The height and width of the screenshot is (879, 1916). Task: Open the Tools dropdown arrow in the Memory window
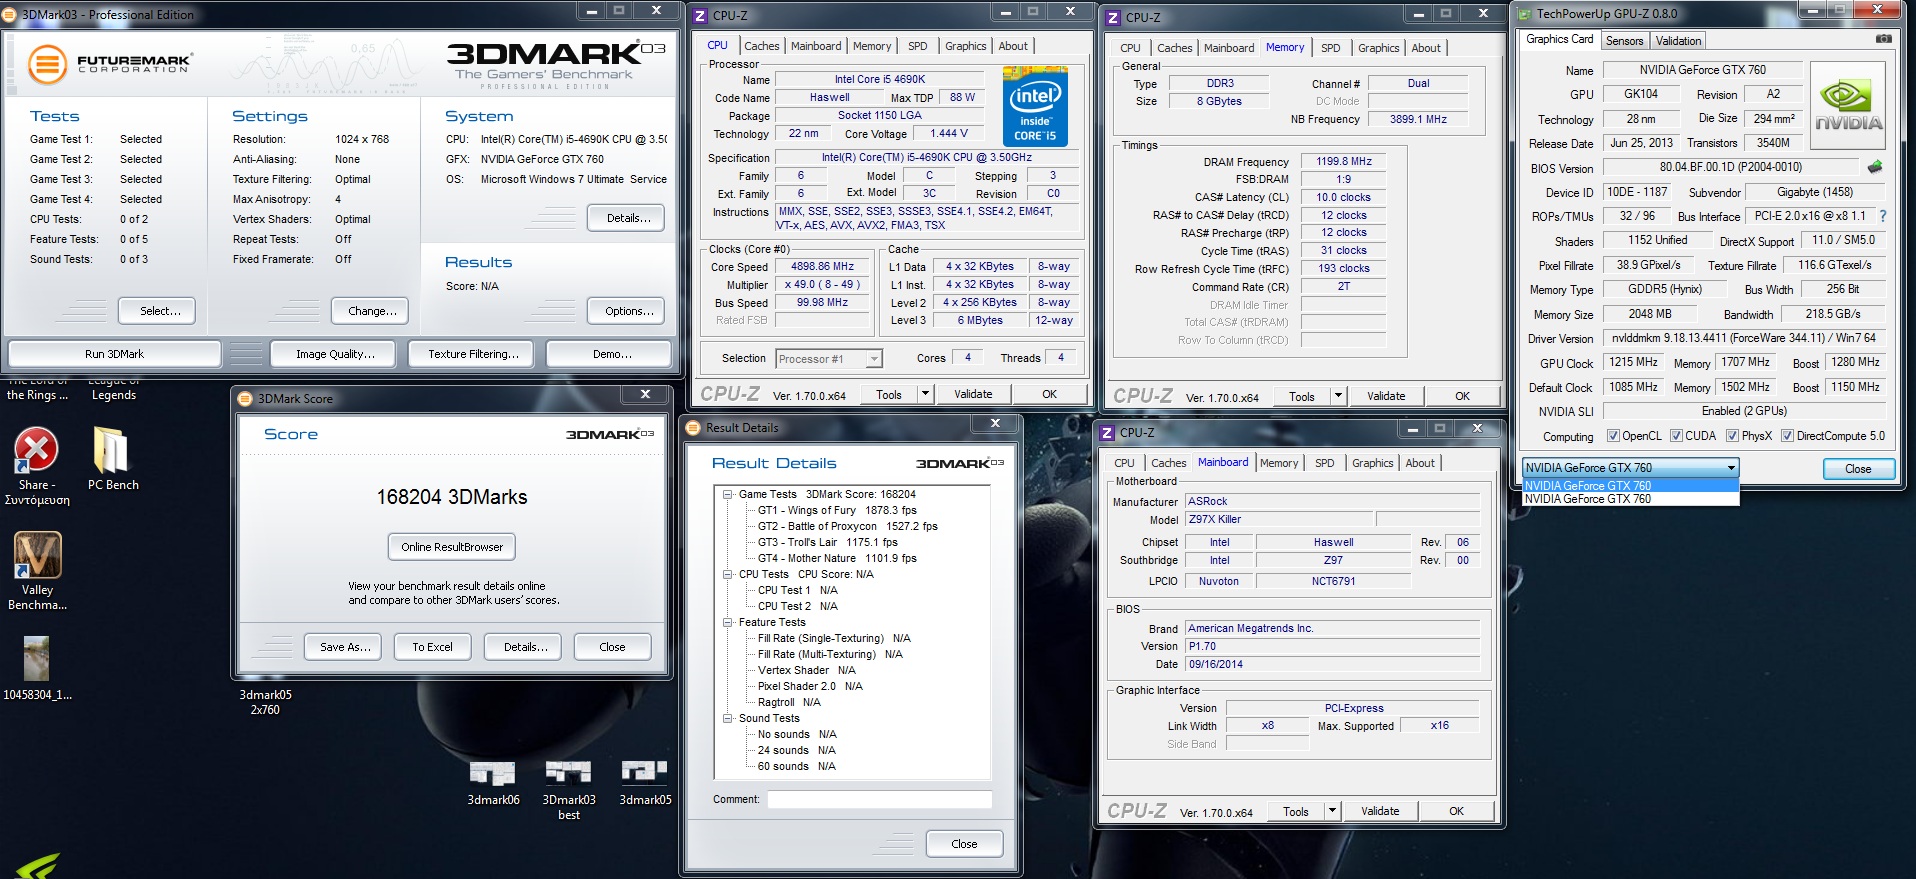[x=1338, y=396]
